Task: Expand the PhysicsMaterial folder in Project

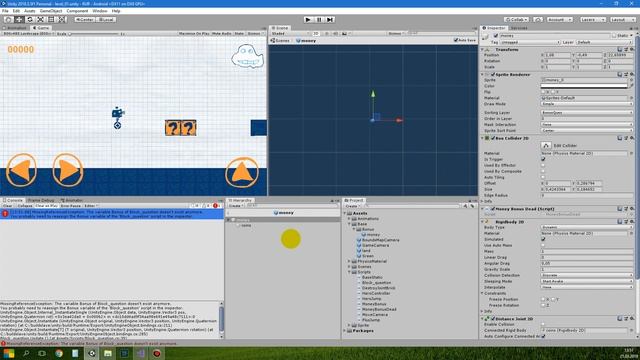Action: pos(350,261)
